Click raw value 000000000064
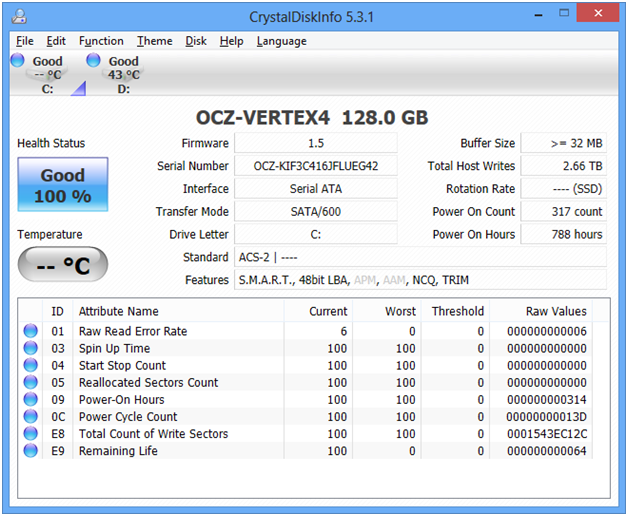628x516 pixels. point(547,451)
